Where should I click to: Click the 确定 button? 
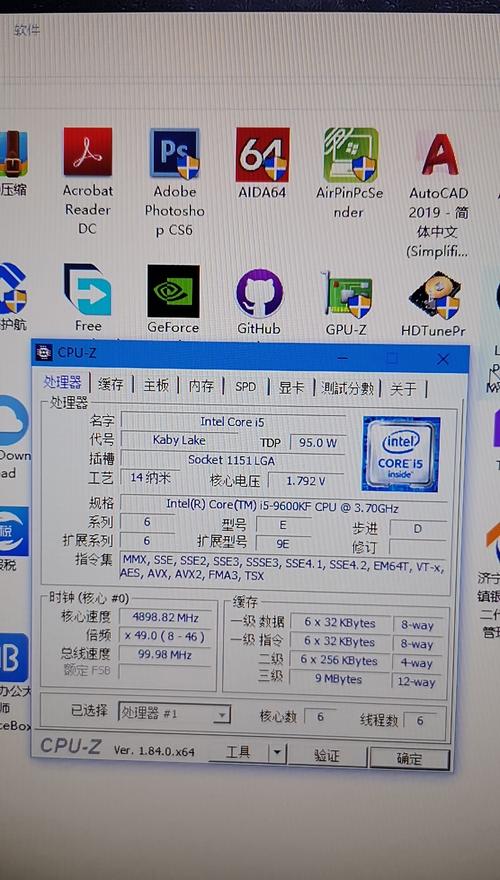409,758
